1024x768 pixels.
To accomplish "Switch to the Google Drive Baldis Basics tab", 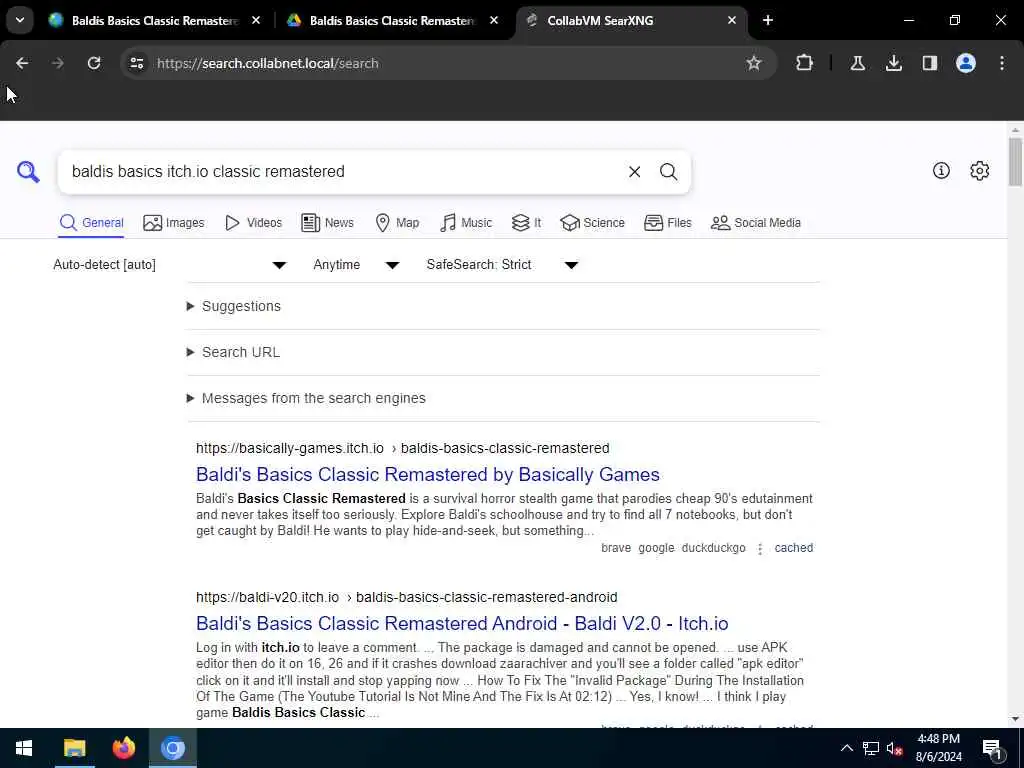I will pos(392,20).
